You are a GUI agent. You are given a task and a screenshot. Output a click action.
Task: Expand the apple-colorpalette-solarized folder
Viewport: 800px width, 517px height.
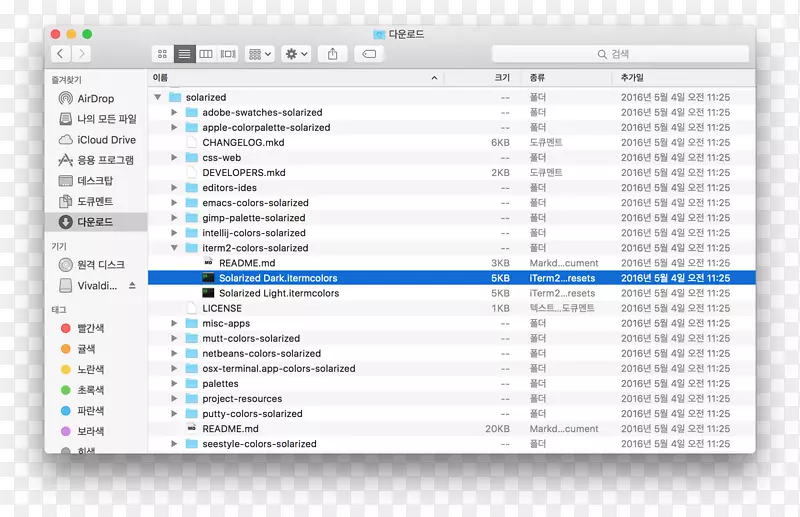(x=174, y=127)
